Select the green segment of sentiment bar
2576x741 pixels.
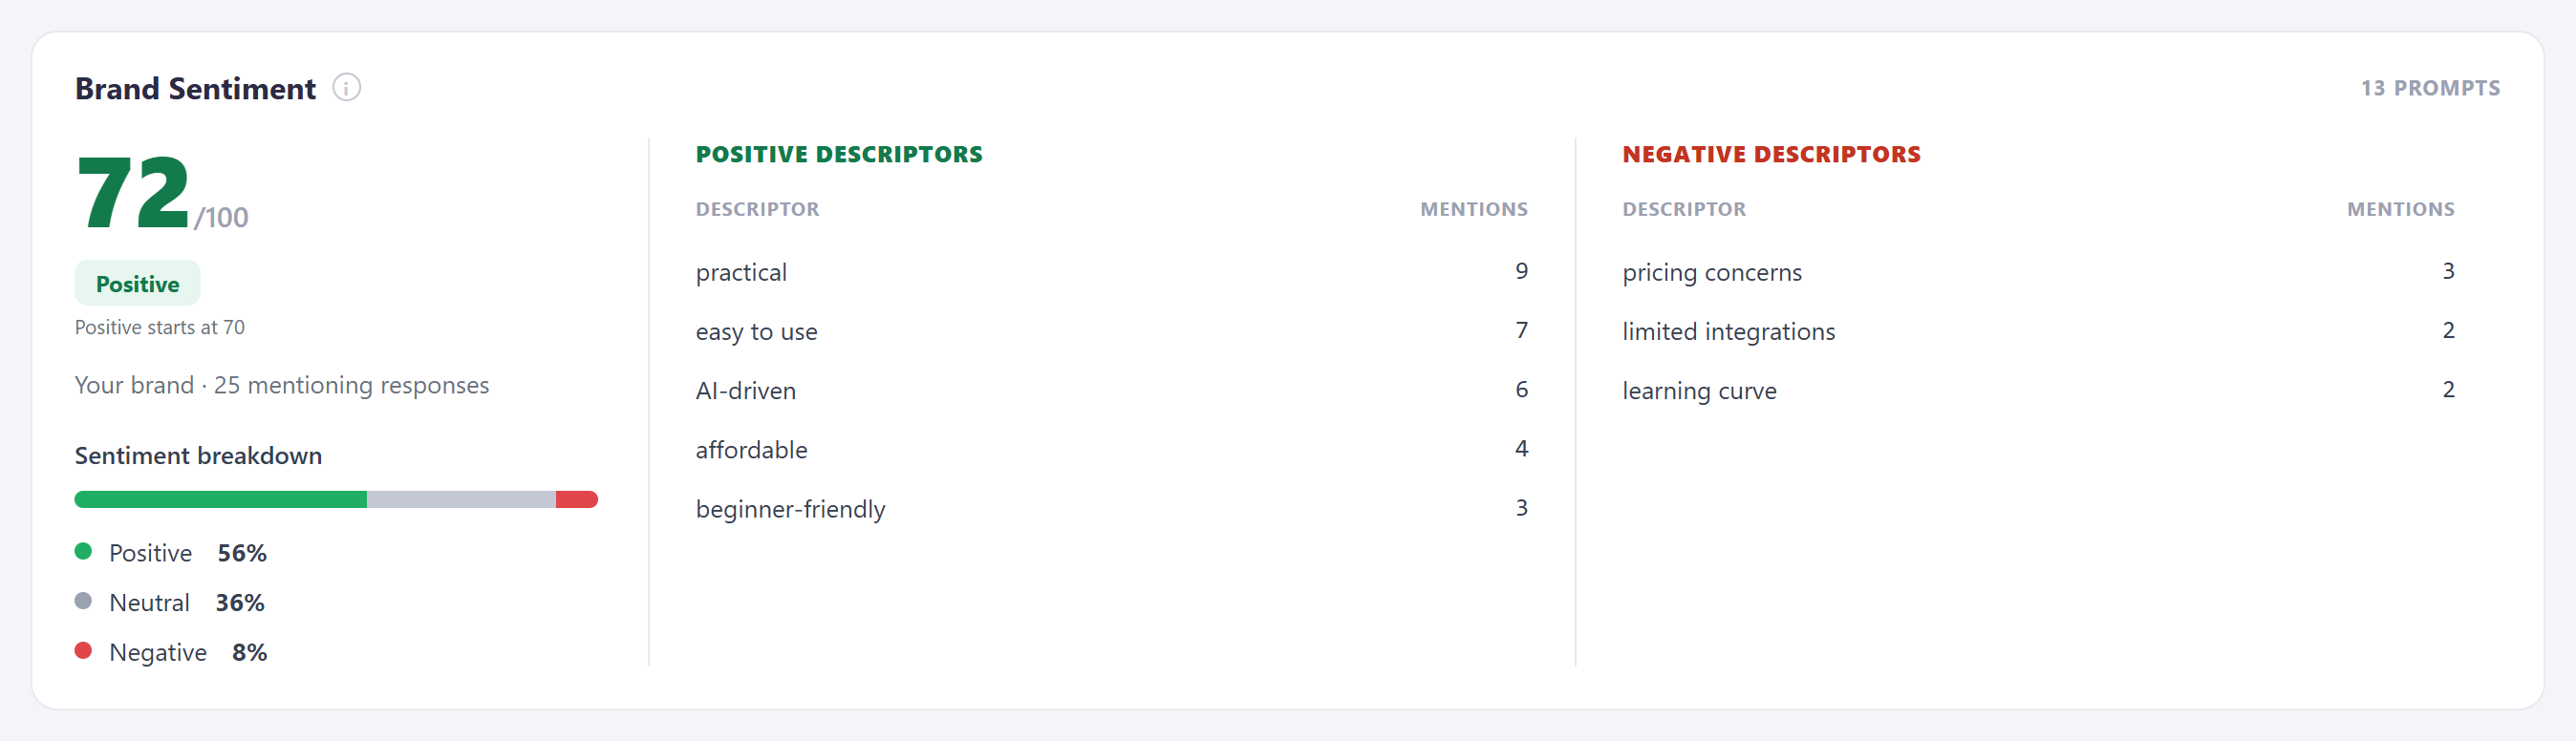pyautogui.click(x=220, y=500)
